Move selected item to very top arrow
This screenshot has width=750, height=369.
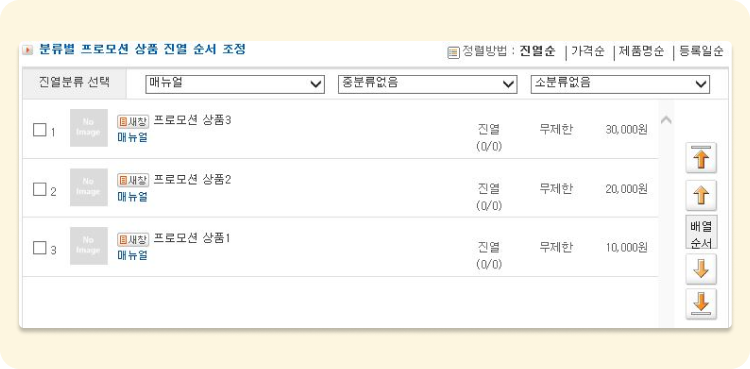701,157
